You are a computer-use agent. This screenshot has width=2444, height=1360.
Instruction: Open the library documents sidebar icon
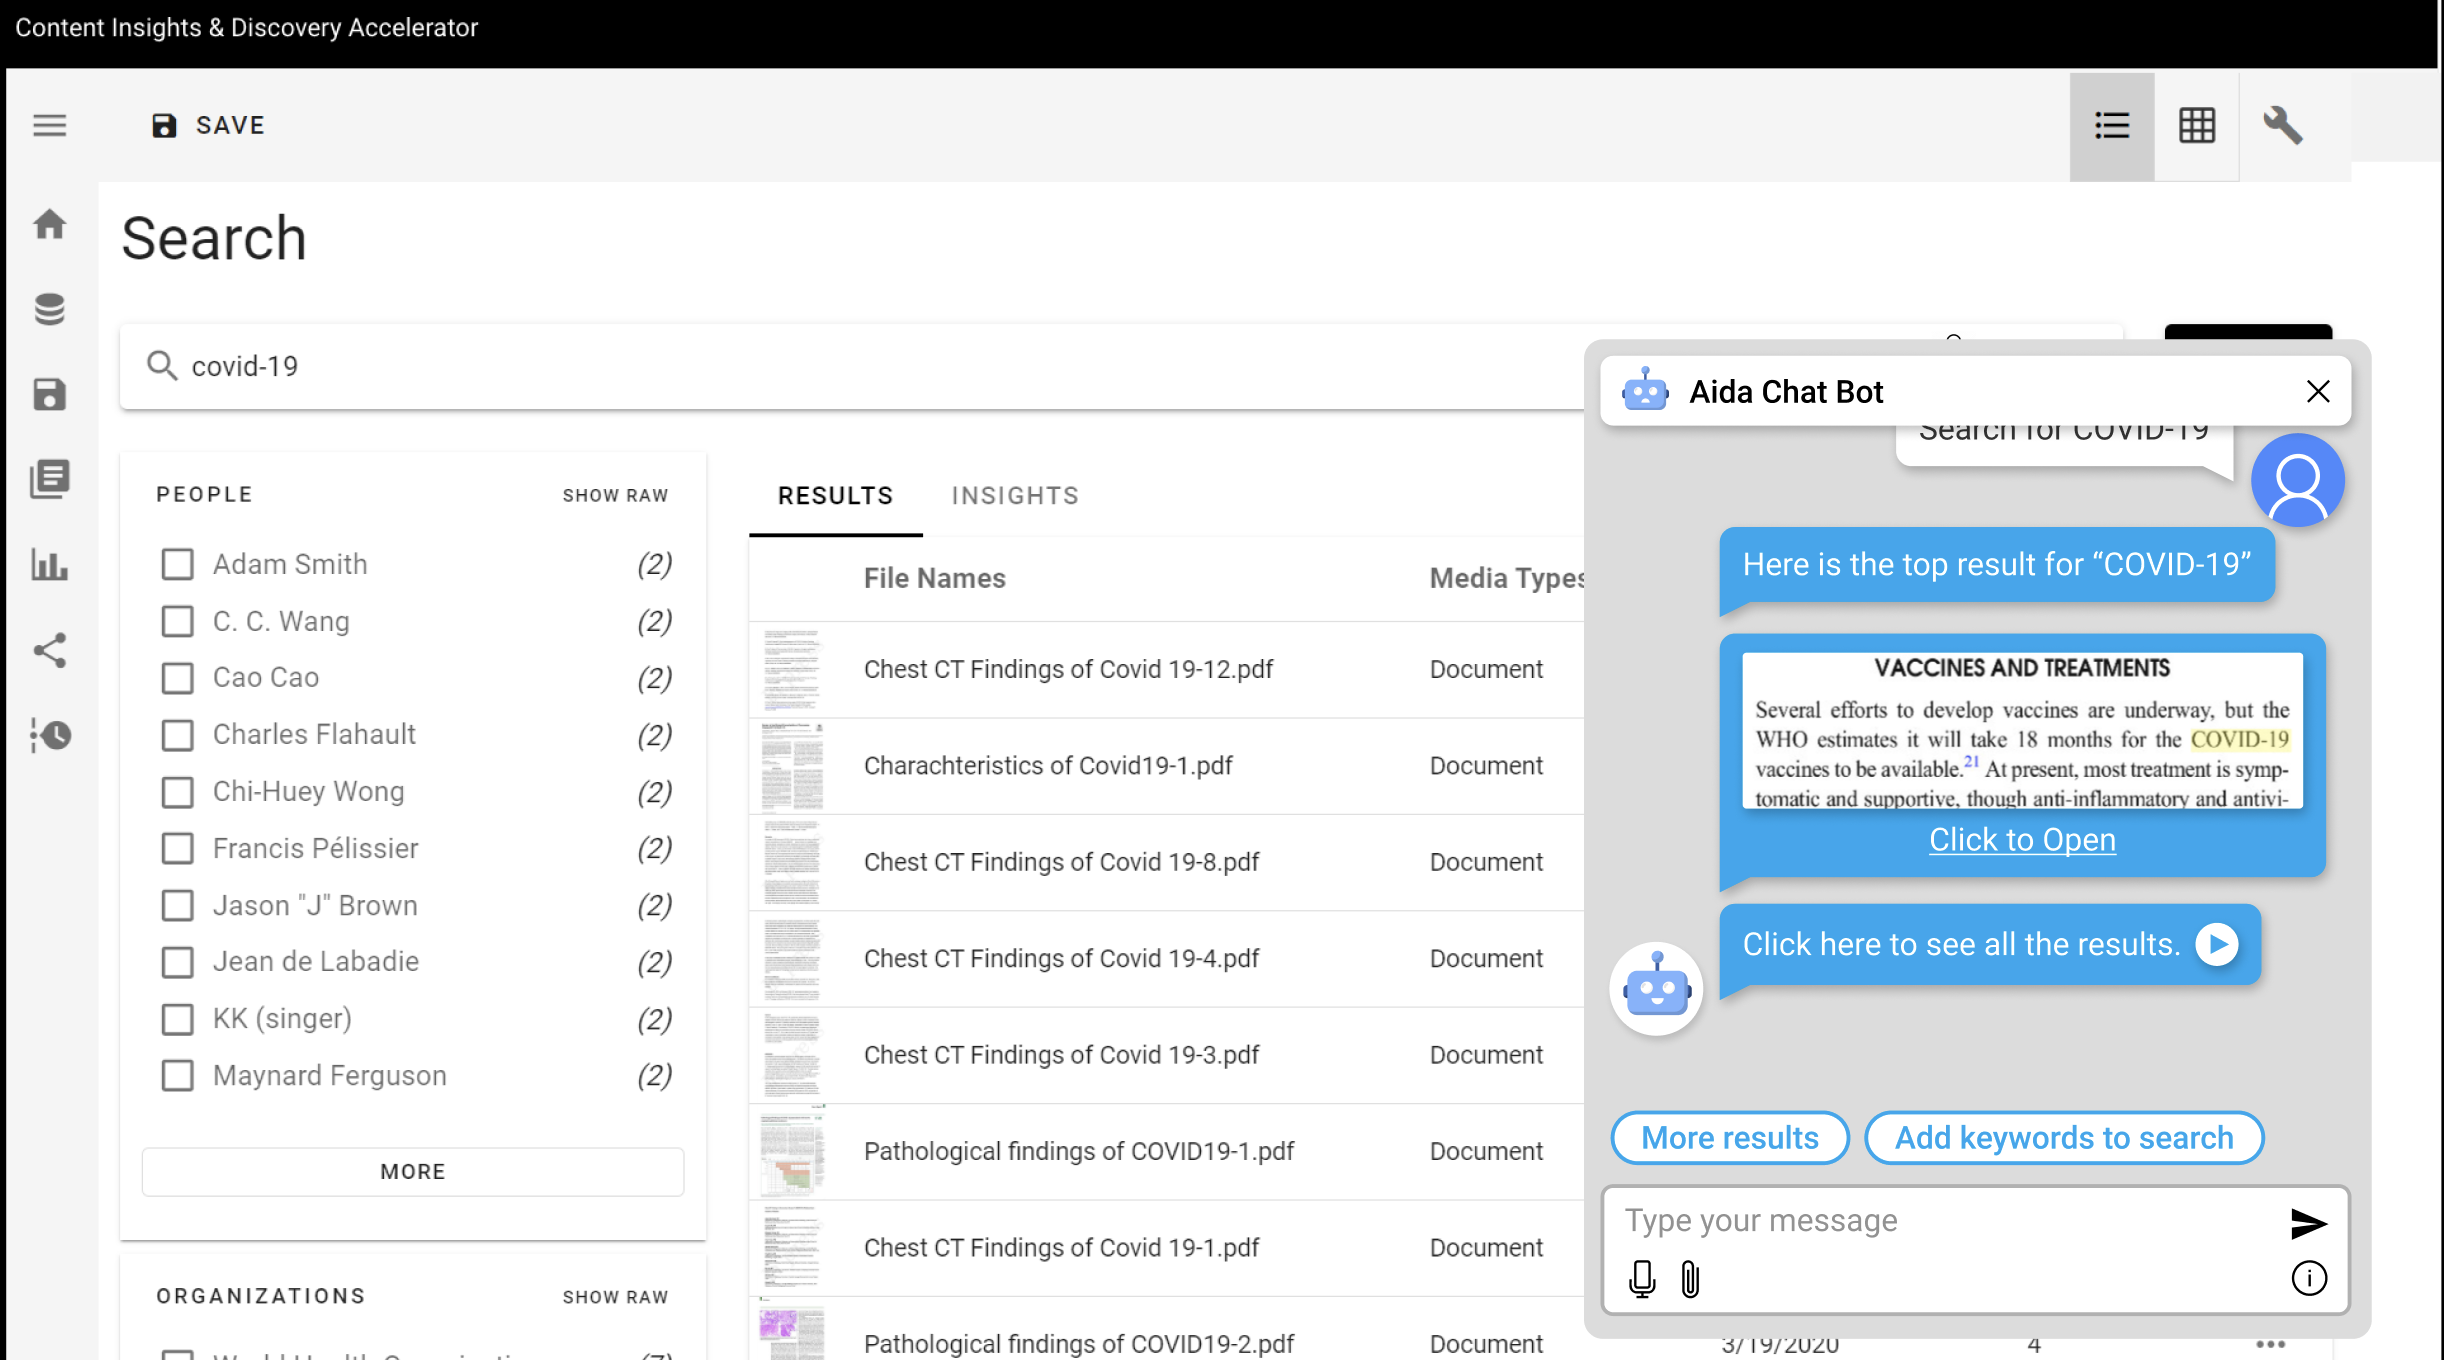(x=49, y=479)
